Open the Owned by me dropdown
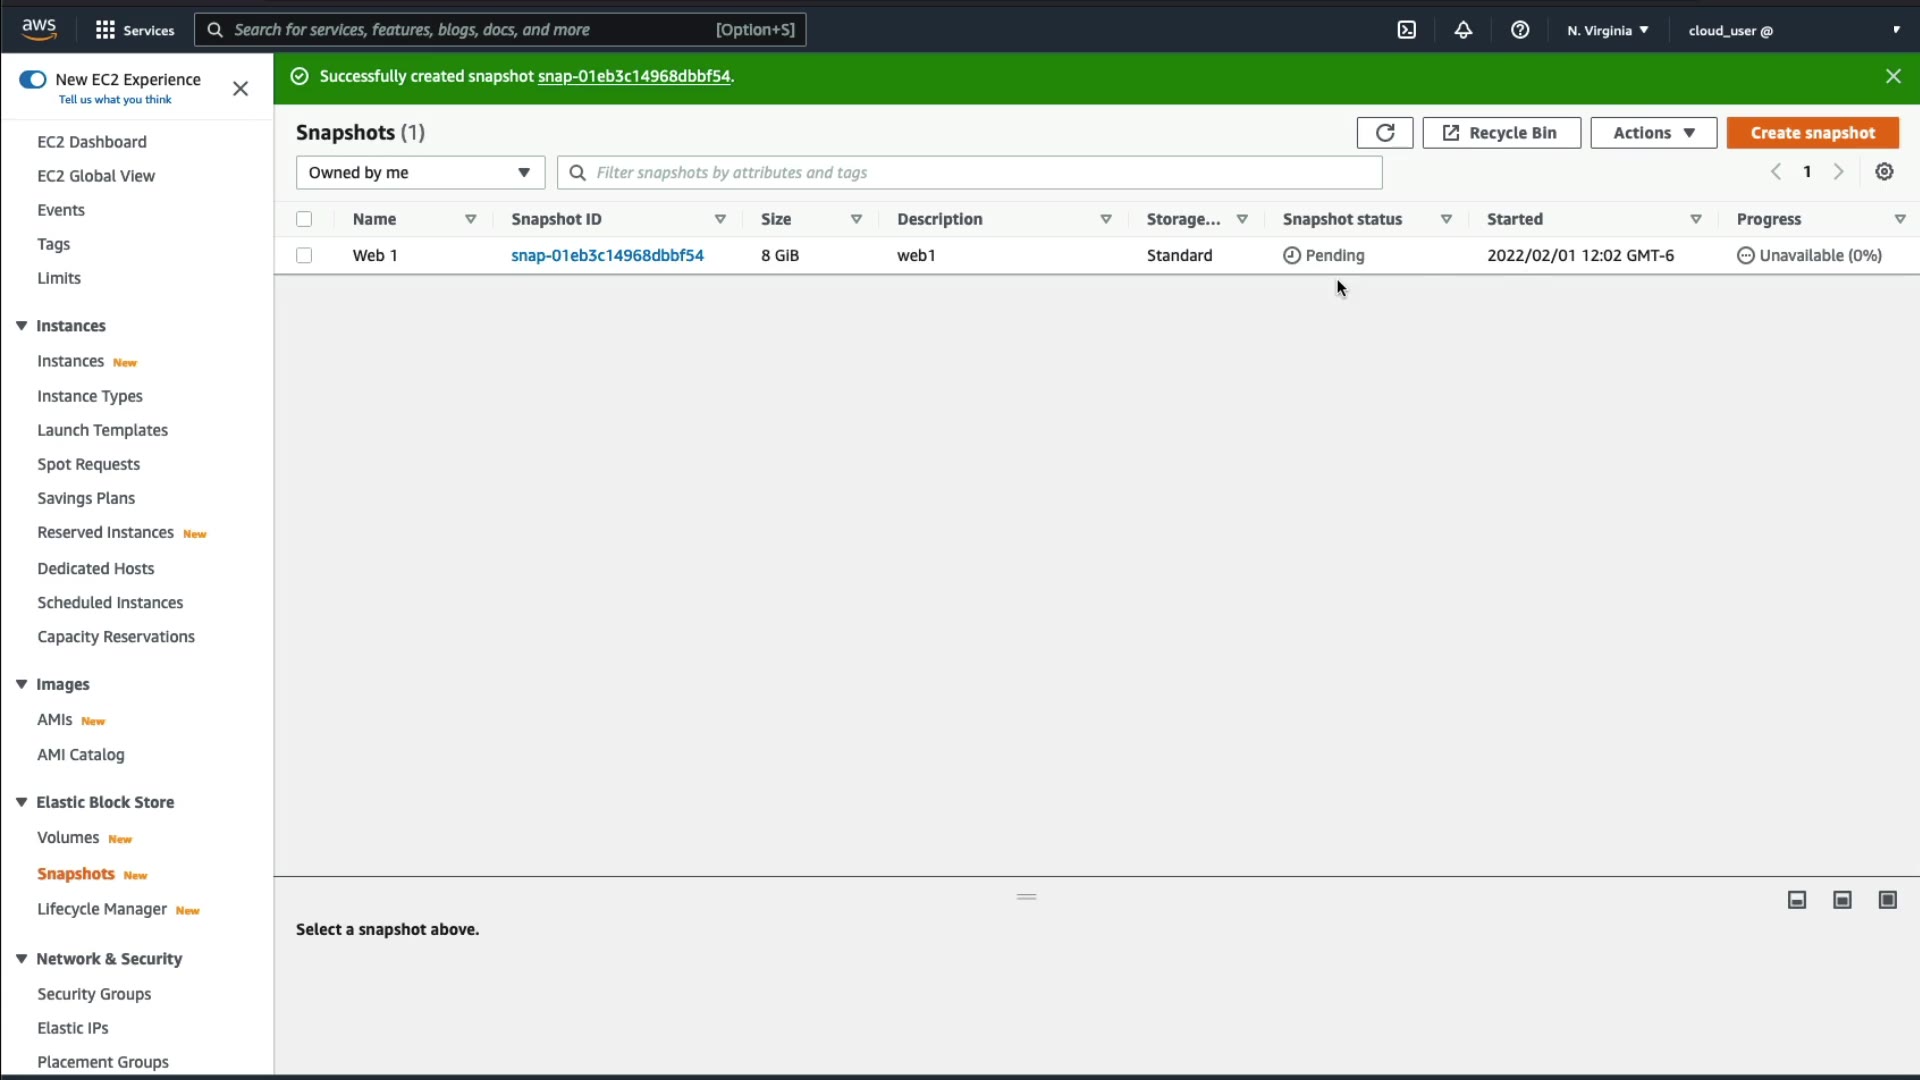Image resolution: width=1920 pixels, height=1080 pixels. (420, 173)
